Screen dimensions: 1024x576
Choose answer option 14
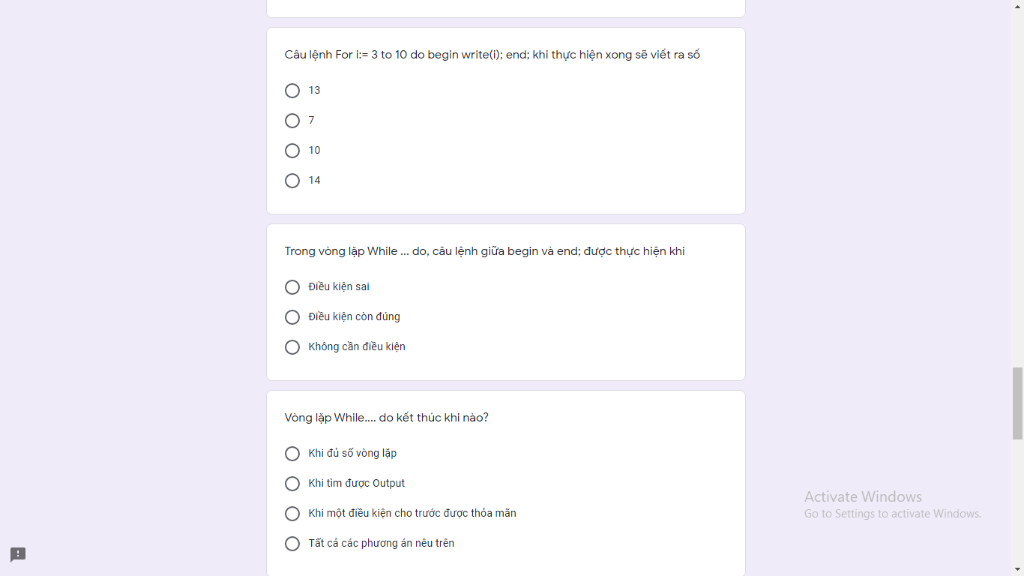(x=292, y=181)
